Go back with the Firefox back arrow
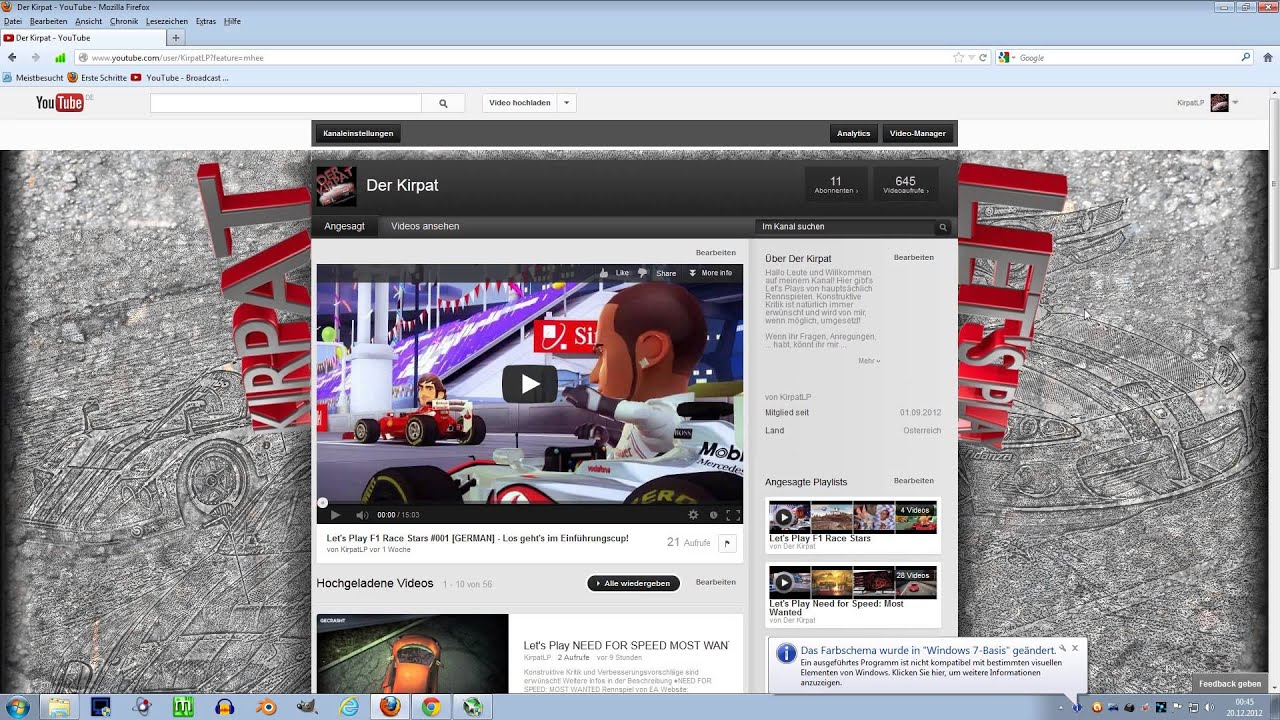The image size is (1280, 720). tap(13, 58)
